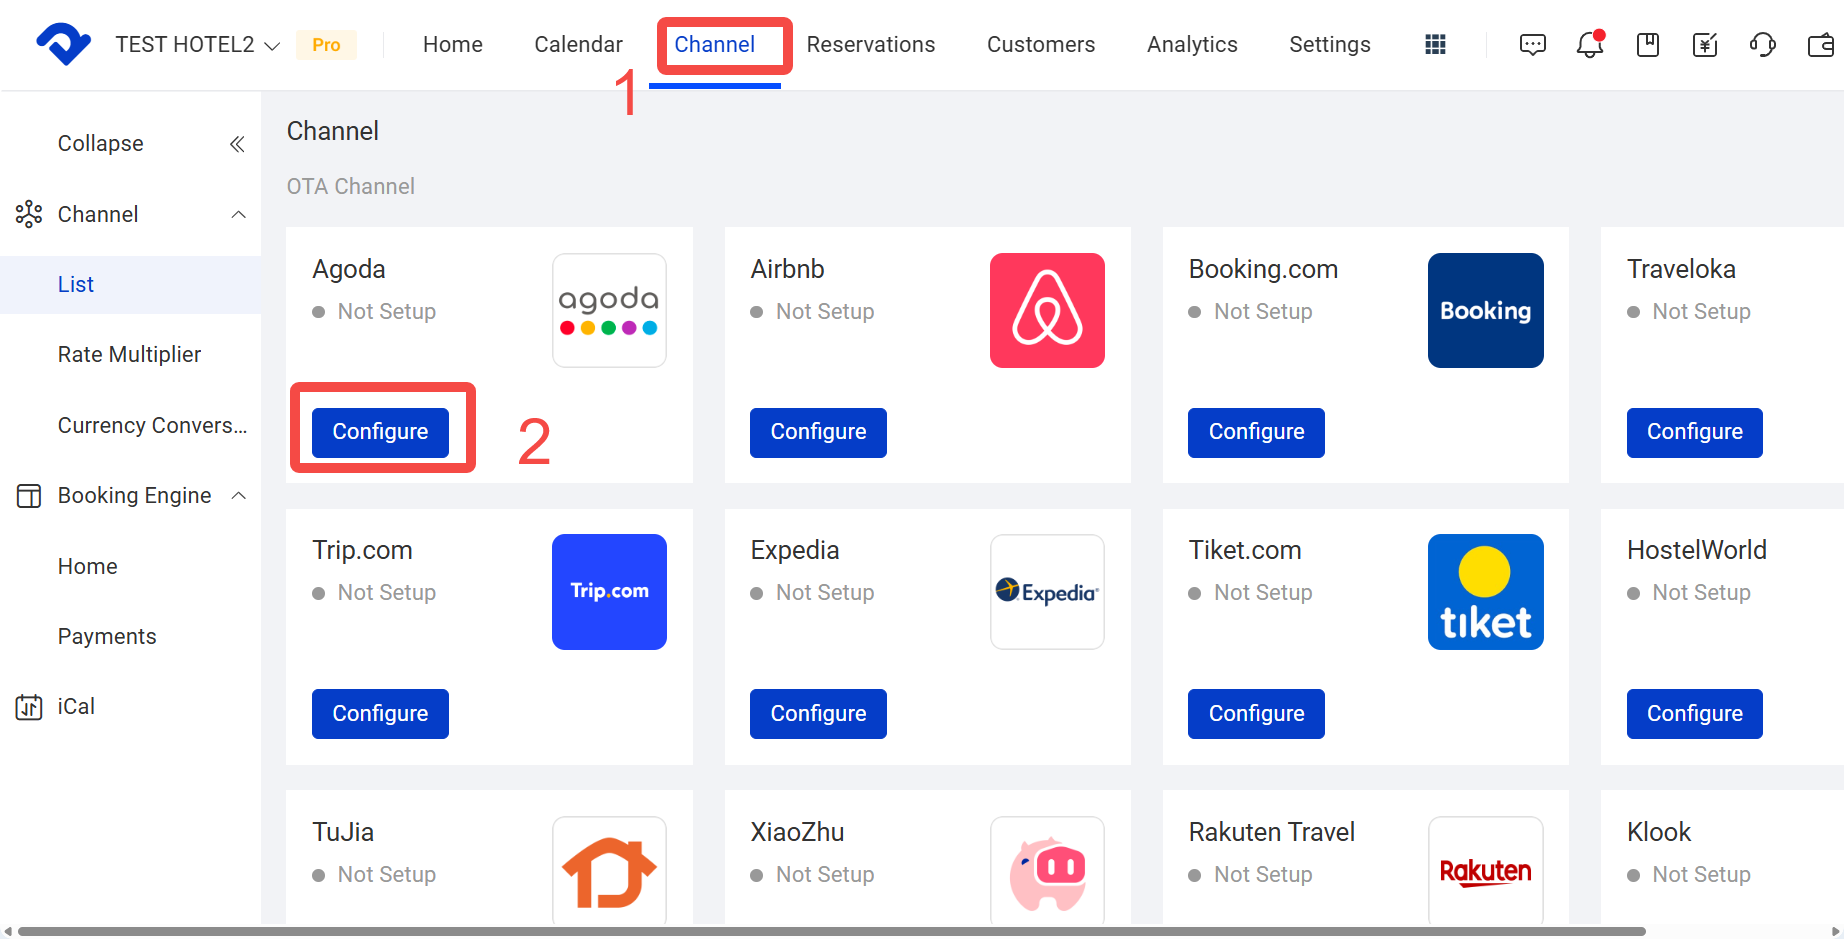Configure the Trip.com channel
The height and width of the screenshot is (939, 1844).
pos(380,714)
